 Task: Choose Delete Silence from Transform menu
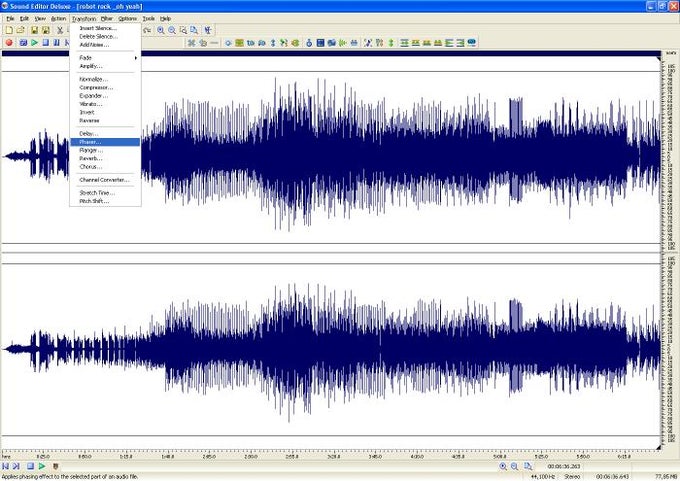[x=105, y=36]
